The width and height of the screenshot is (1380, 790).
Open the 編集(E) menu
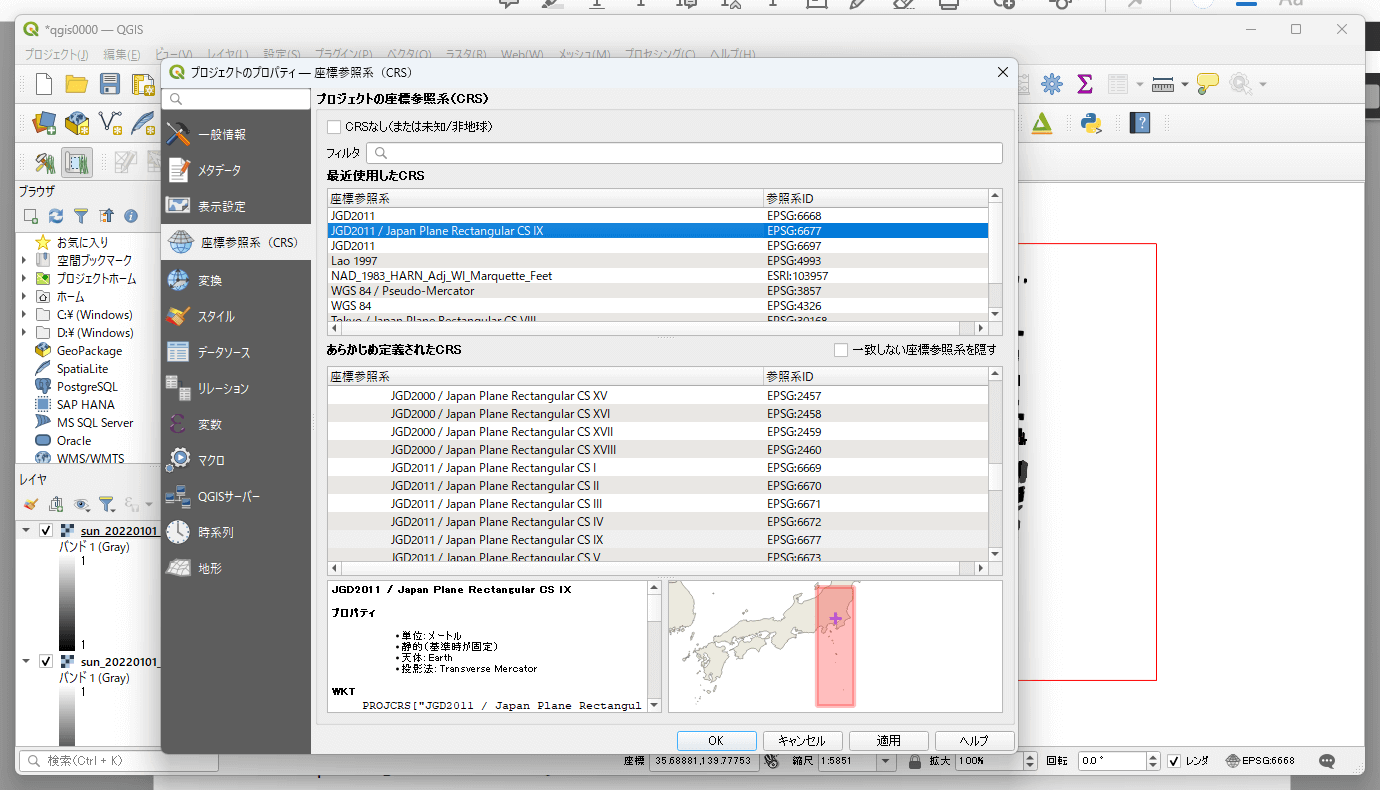click(x=122, y=54)
